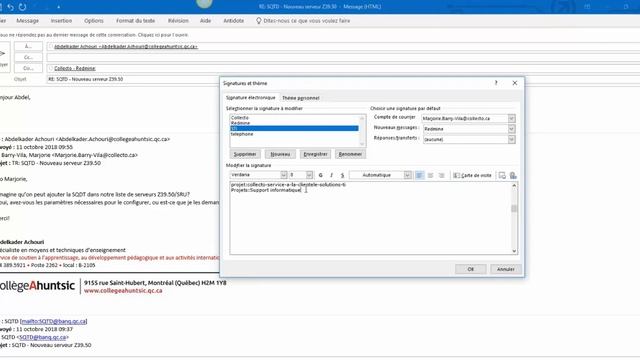Viewport: 640px width, 360px height.
Task: Select Collecto - Redmine recipient in the Cci field
Action: coord(75,68)
